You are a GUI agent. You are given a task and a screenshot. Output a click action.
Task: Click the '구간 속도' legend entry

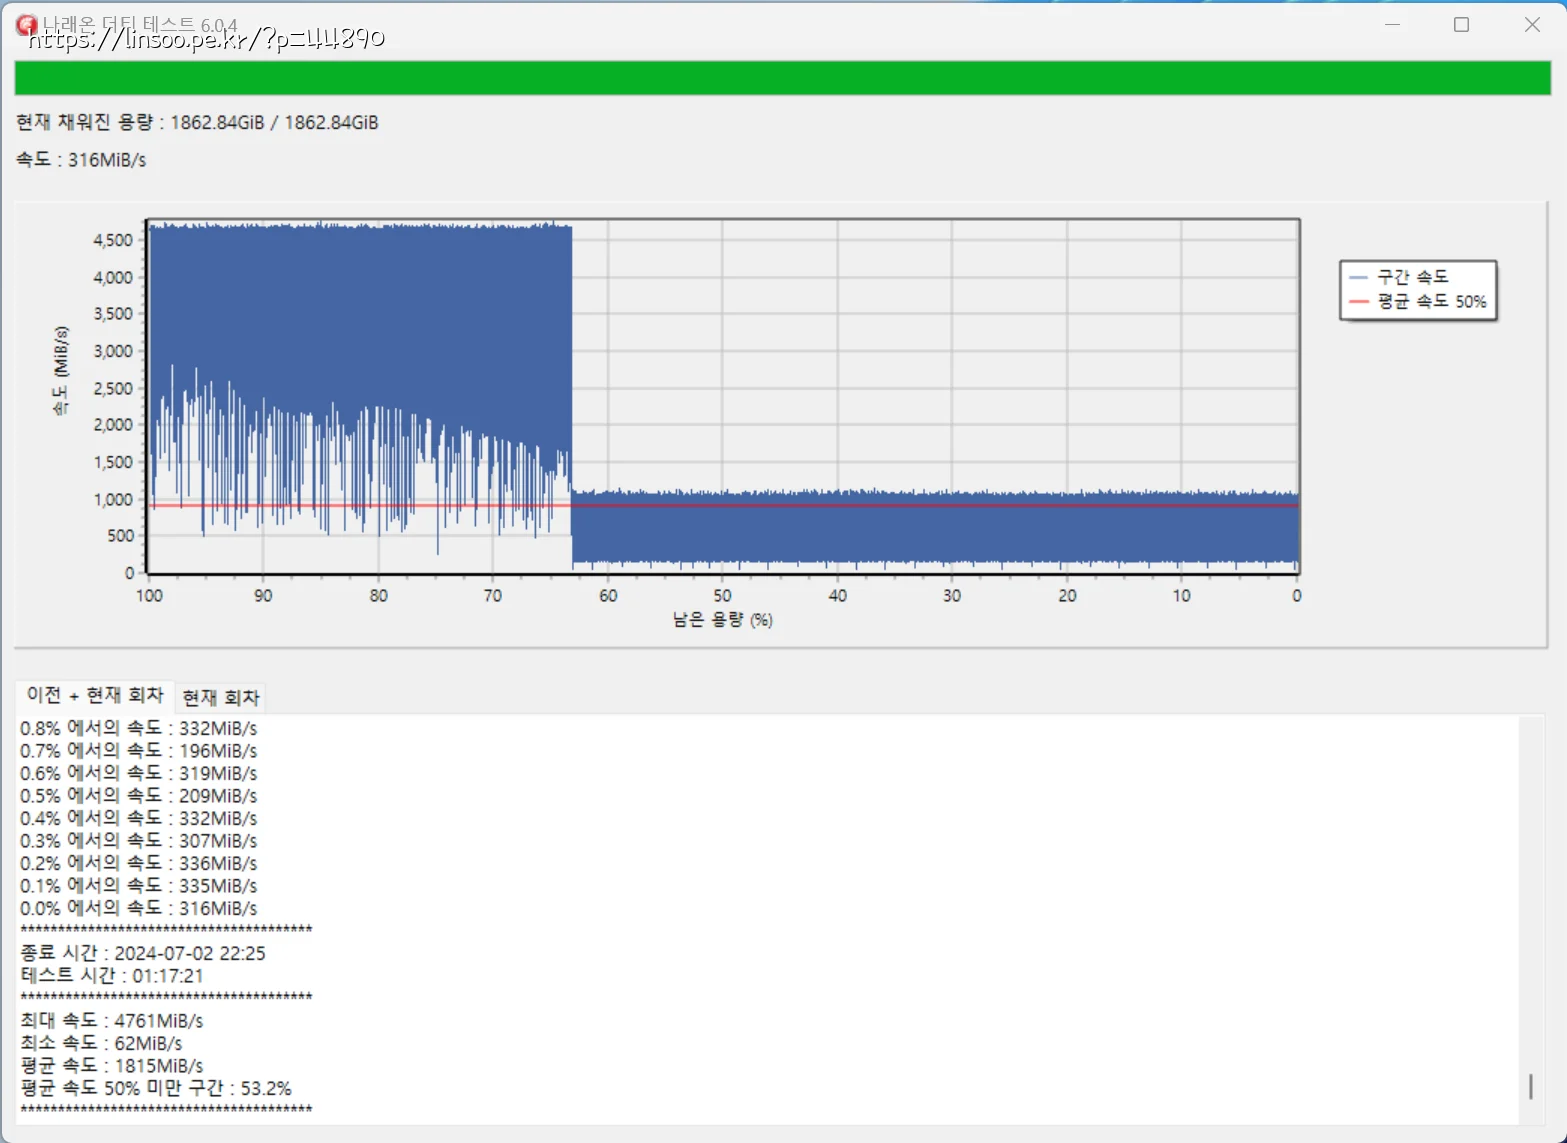[x=1412, y=277]
